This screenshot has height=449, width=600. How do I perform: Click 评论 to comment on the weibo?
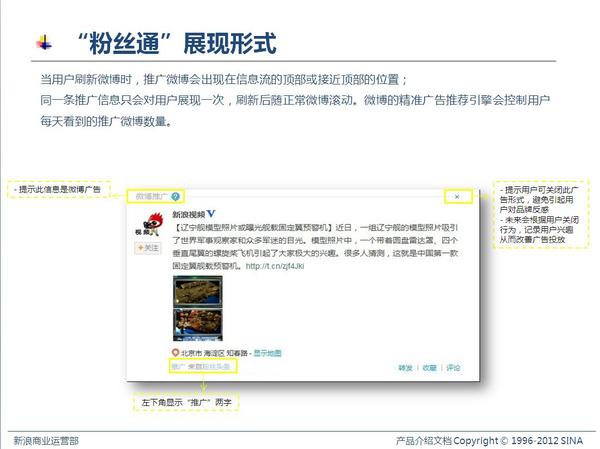tap(453, 368)
